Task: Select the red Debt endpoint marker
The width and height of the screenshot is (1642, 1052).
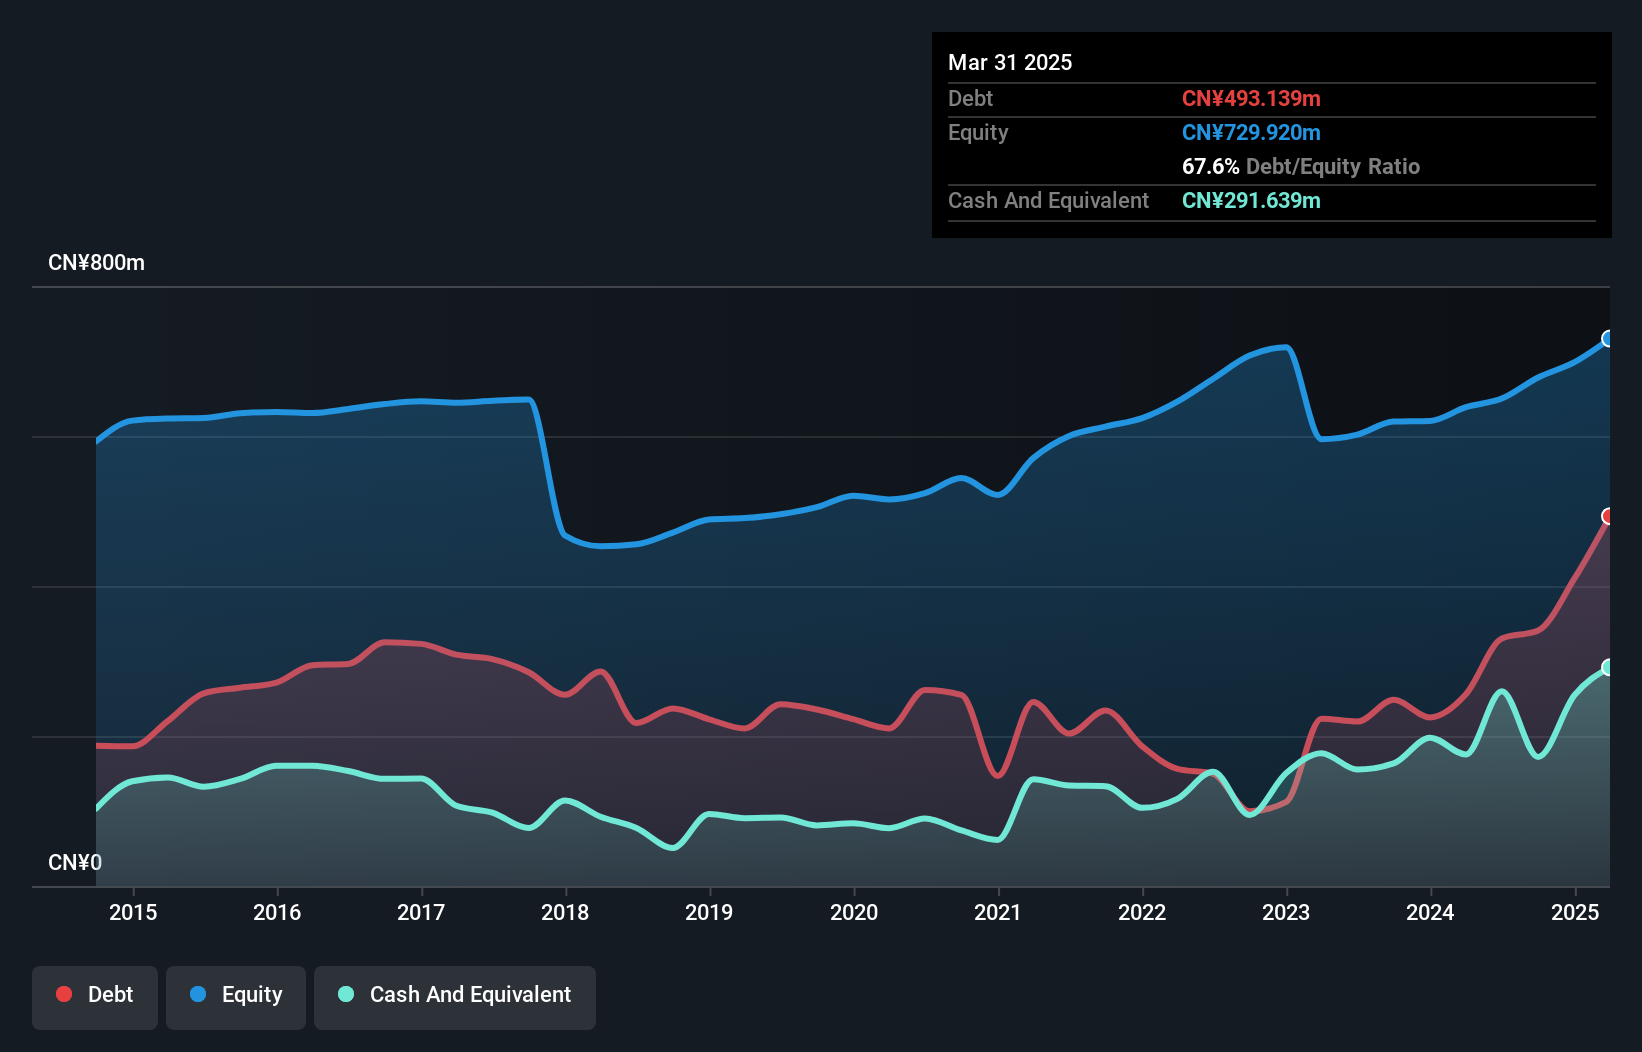Action: [x=1608, y=516]
